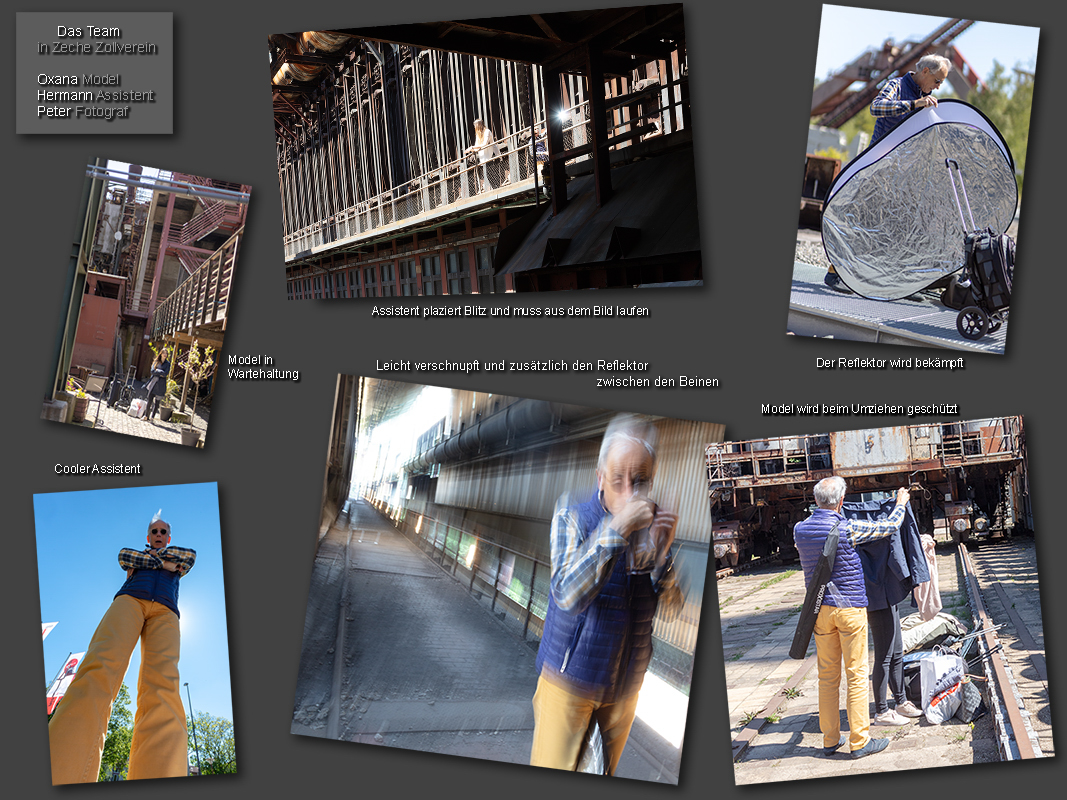This screenshot has height=800, width=1067.
Task: Click the 'Assistent plaziert Blitz' caption
Action: click(510, 311)
